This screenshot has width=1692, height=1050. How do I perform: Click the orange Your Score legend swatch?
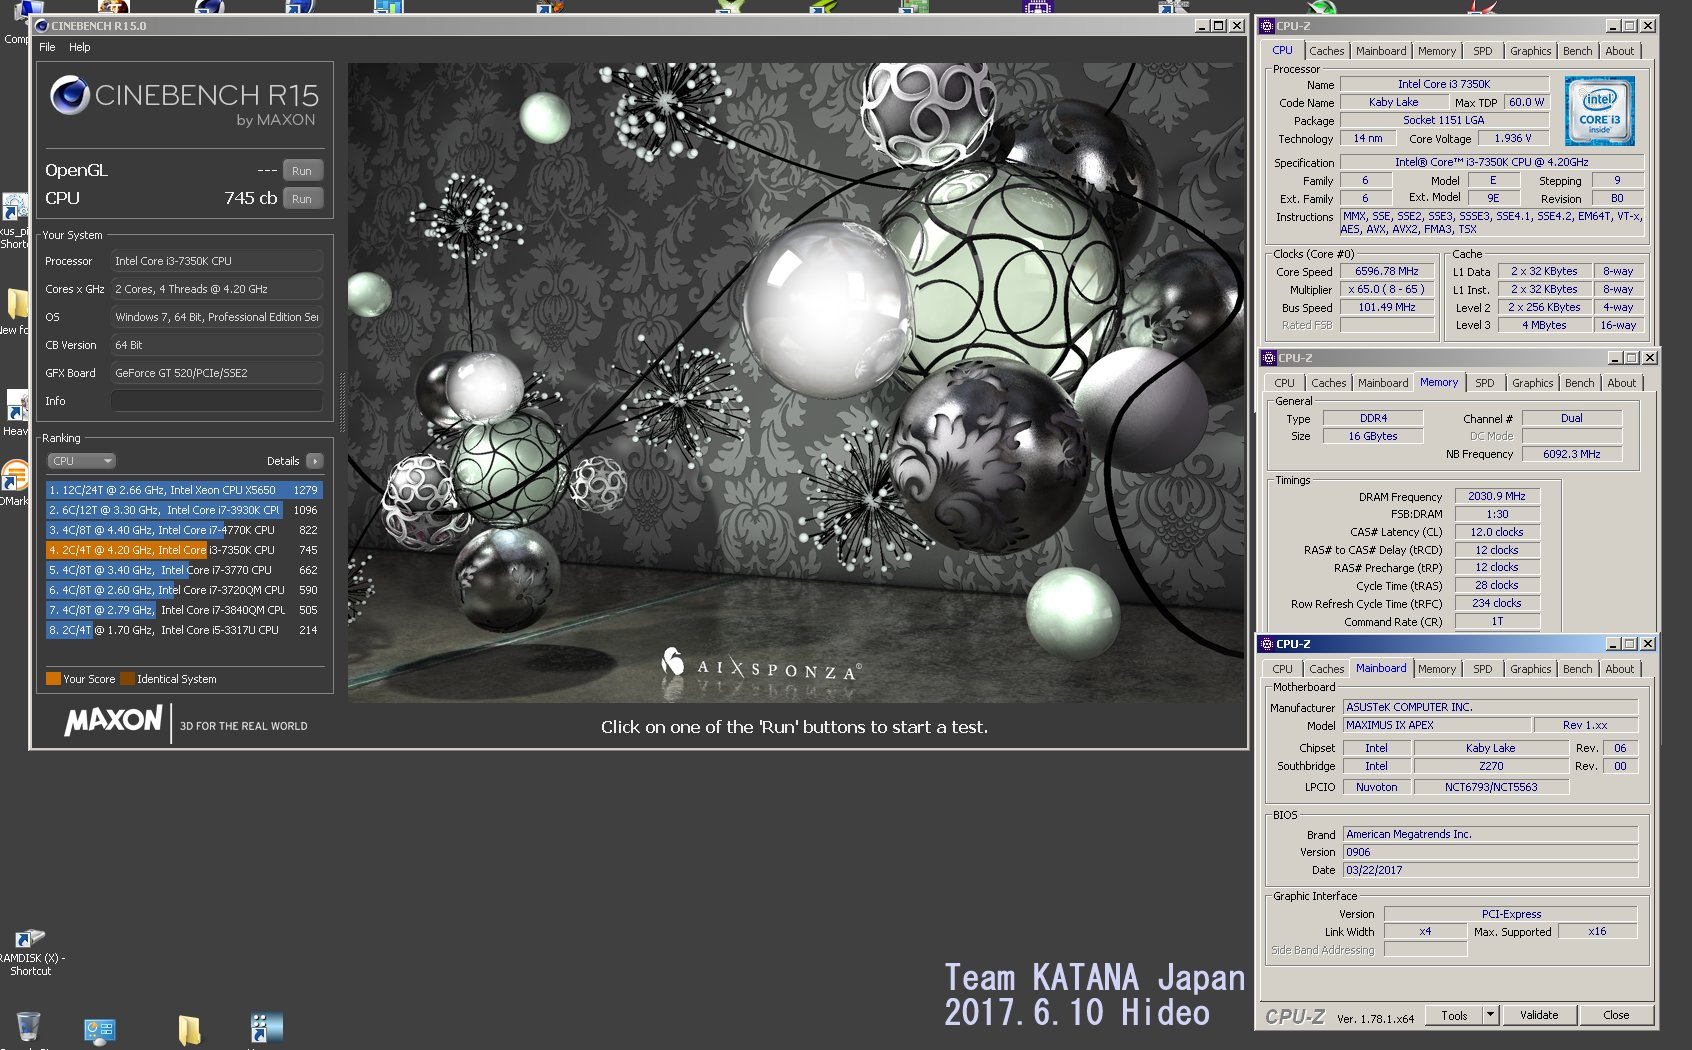coord(53,679)
